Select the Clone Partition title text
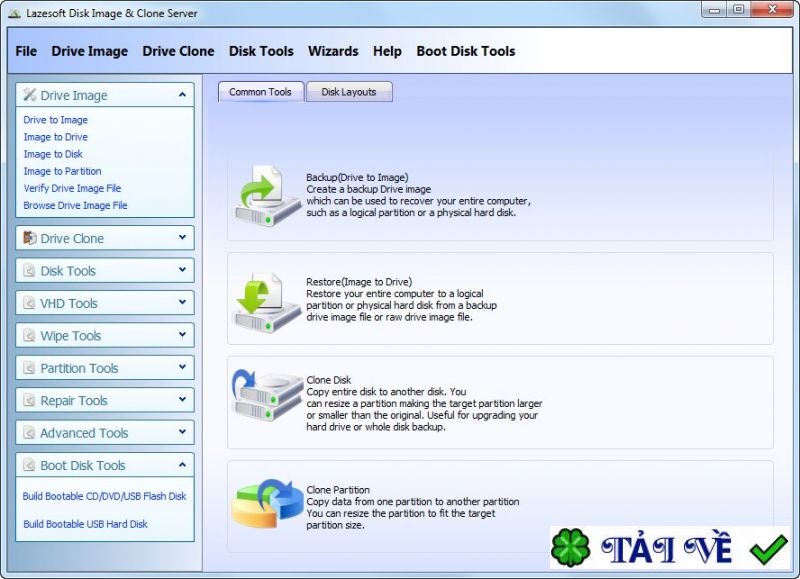800x579 pixels. pyautogui.click(x=338, y=490)
